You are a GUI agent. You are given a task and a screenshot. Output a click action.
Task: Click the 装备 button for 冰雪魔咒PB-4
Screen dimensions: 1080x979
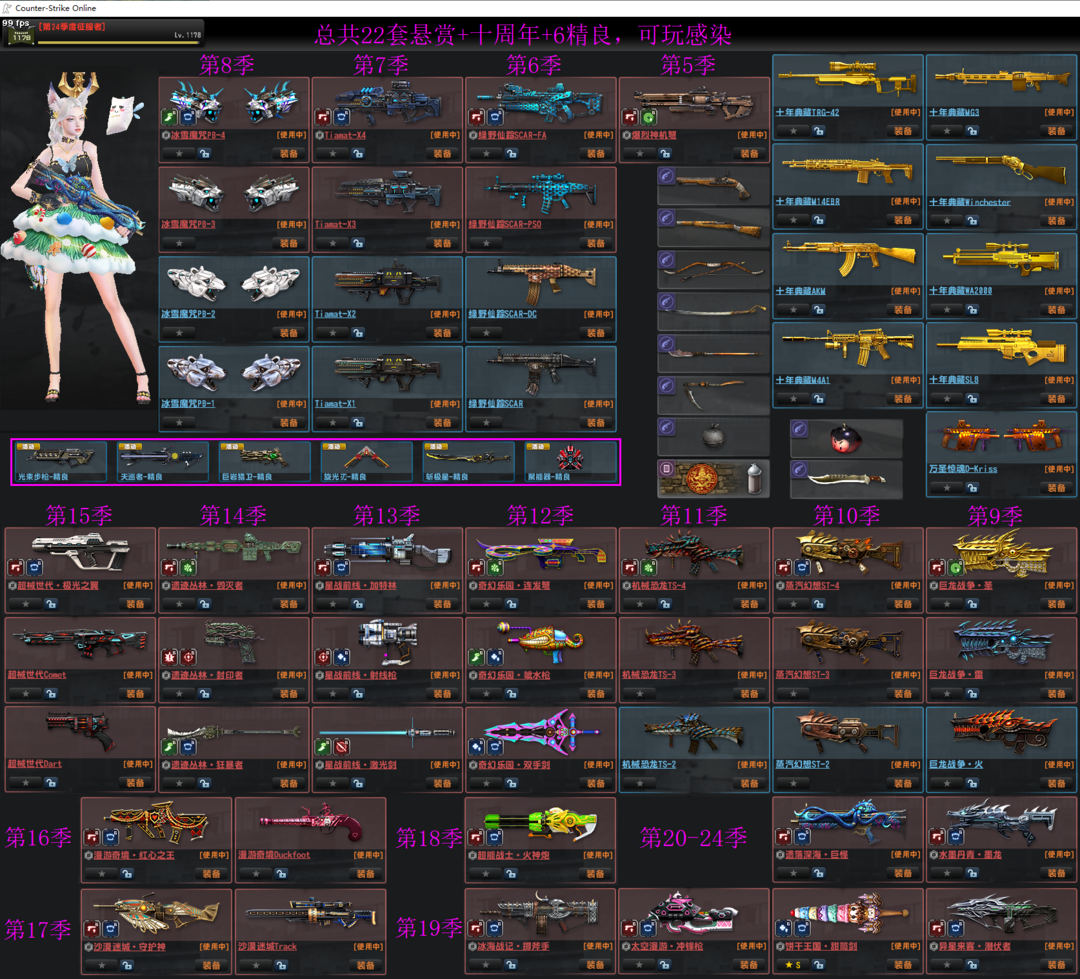click(289, 154)
